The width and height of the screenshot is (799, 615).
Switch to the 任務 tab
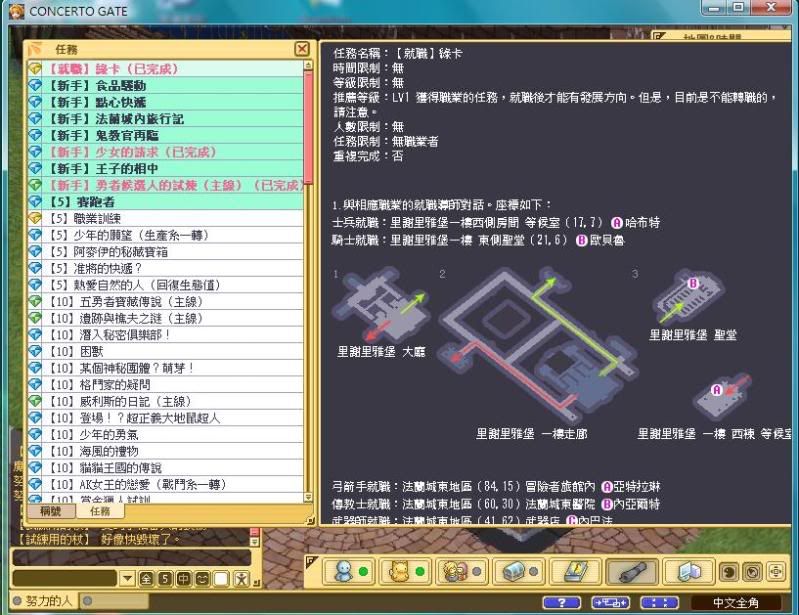[x=100, y=510]
